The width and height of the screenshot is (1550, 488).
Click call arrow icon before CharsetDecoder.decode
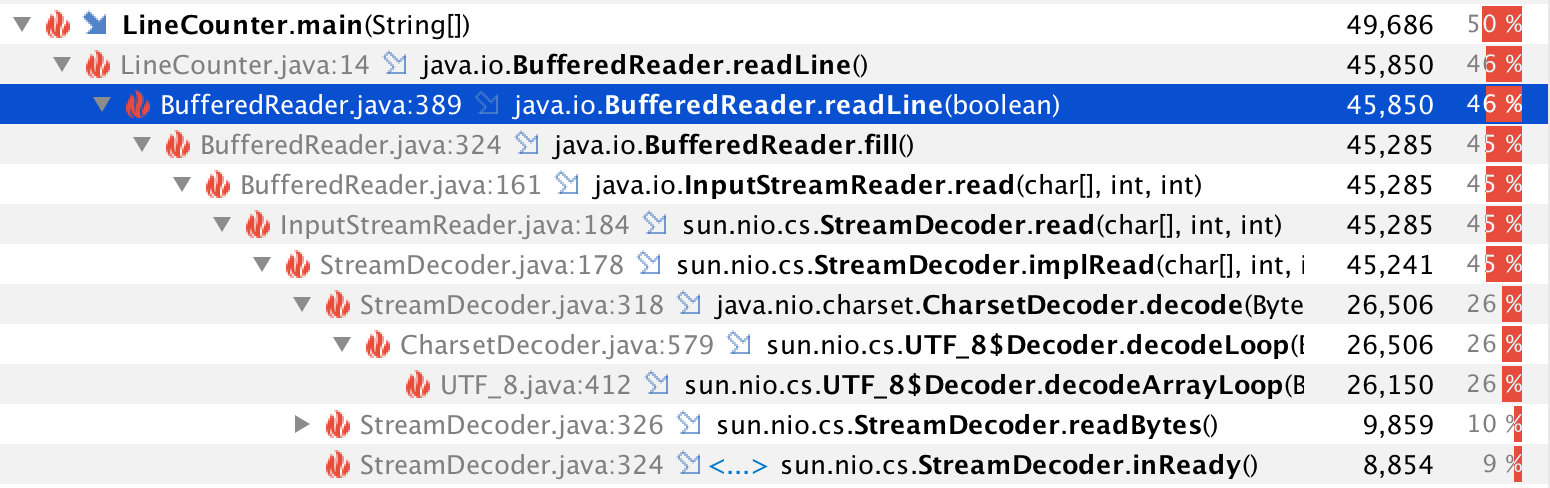click(689, 305)
